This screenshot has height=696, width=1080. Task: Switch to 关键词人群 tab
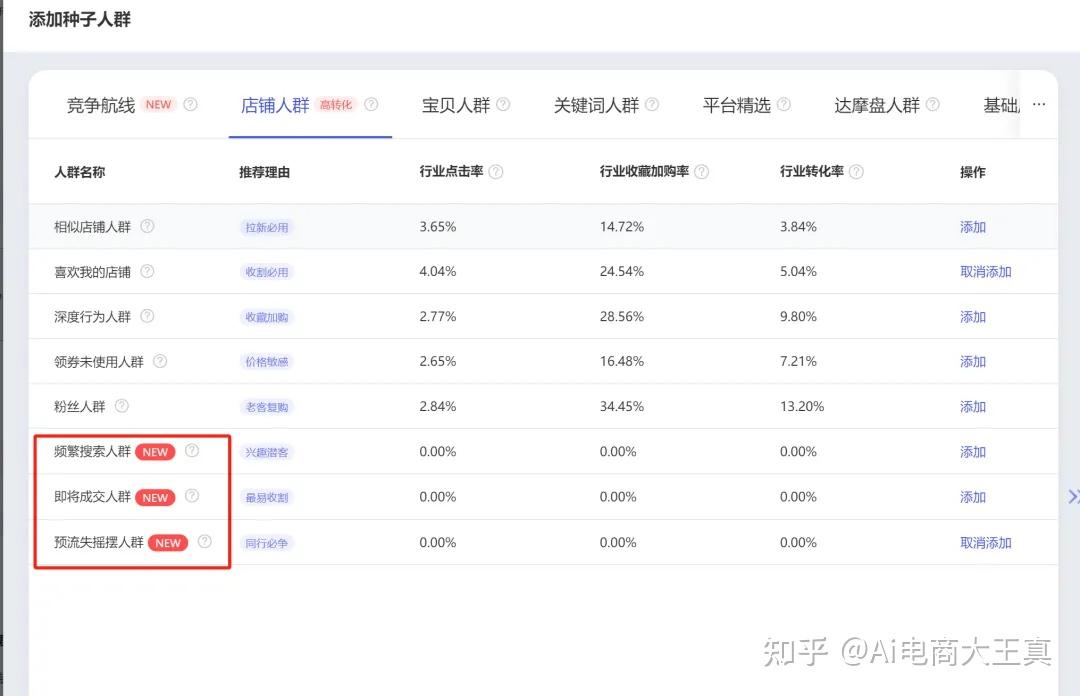[596, 105]
